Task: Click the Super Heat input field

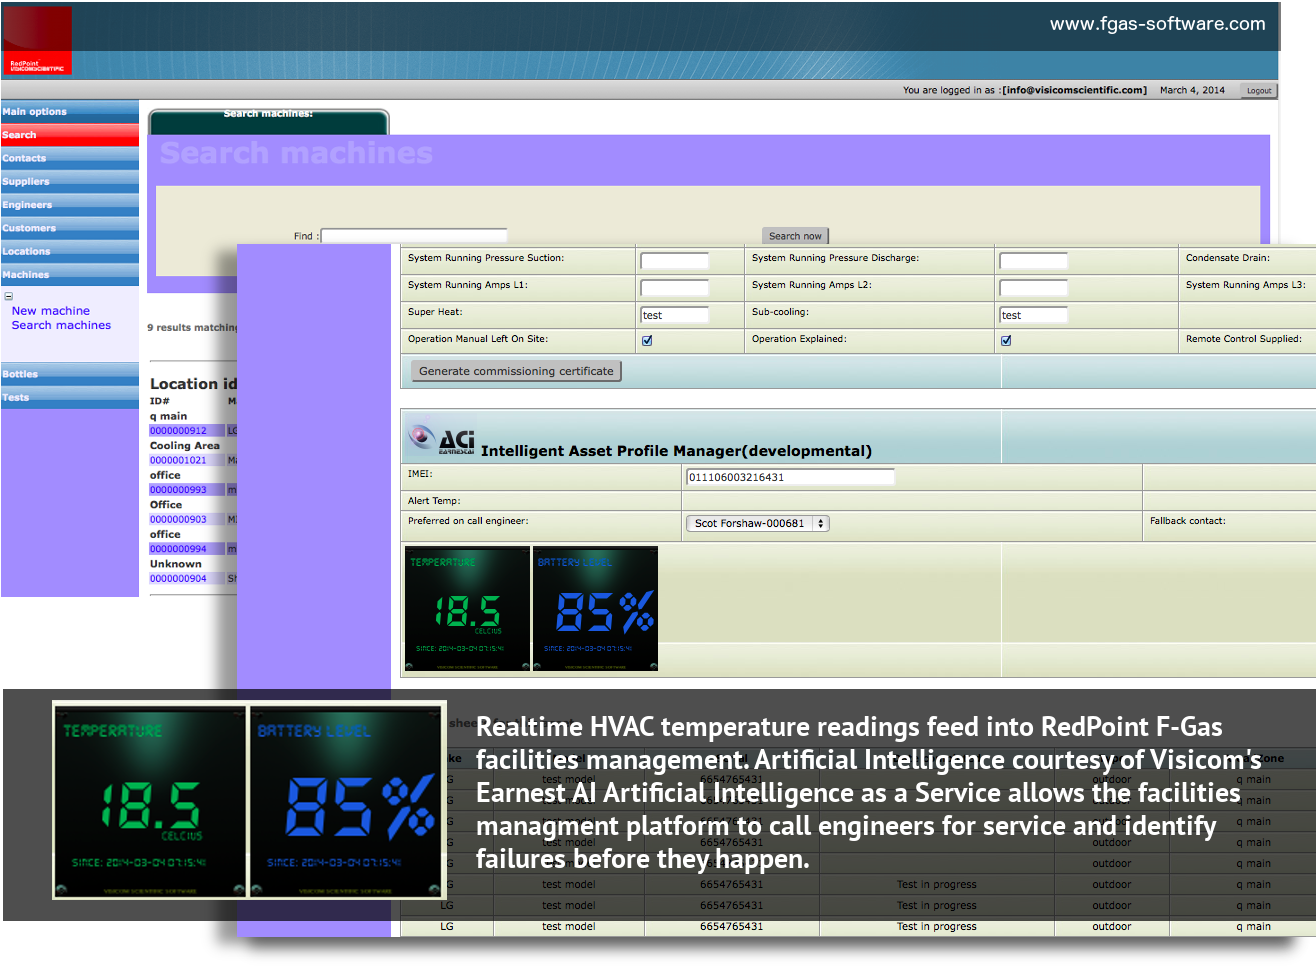Action: pyautogui.click(x=674, y=315)
